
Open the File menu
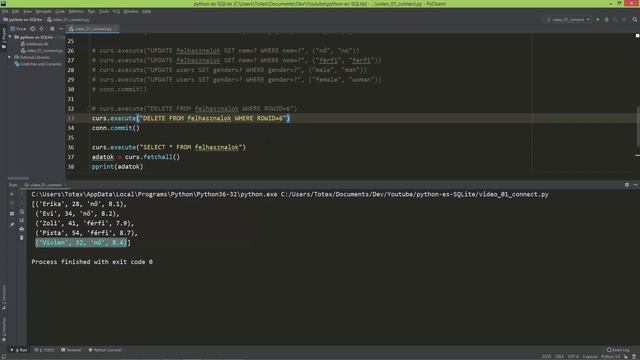(x=5, y=11)
